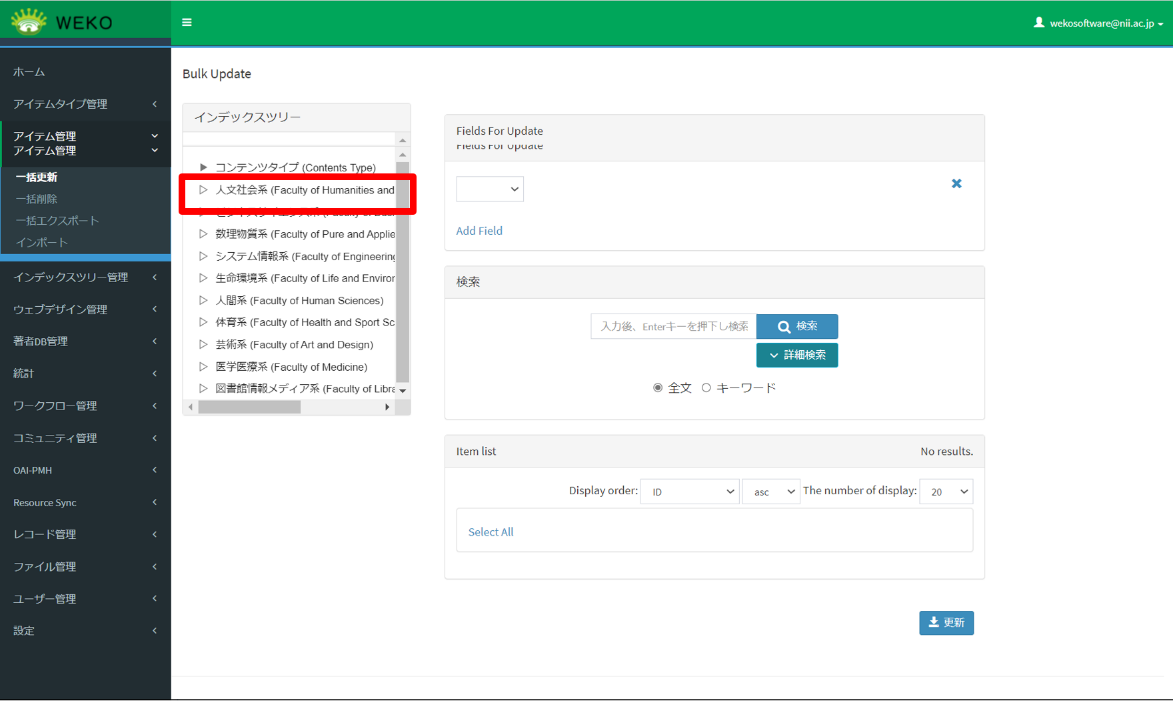Click the Select All link
Viewport: 1173px width, 701px height.
click(490, 532)
